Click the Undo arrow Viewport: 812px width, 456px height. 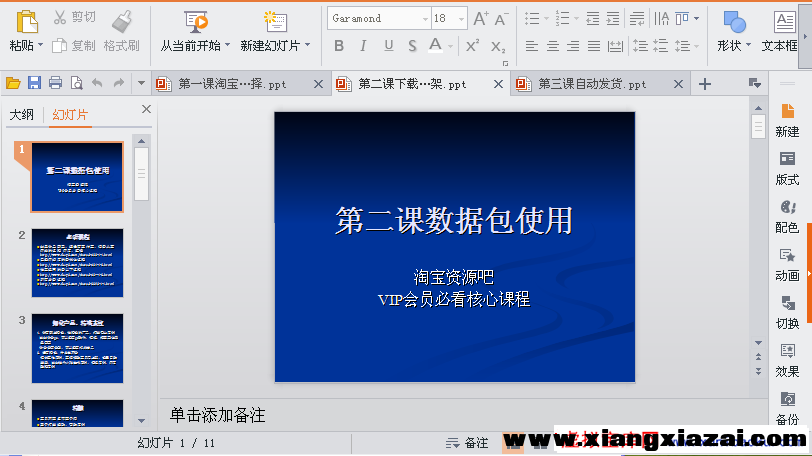(97, 83)
